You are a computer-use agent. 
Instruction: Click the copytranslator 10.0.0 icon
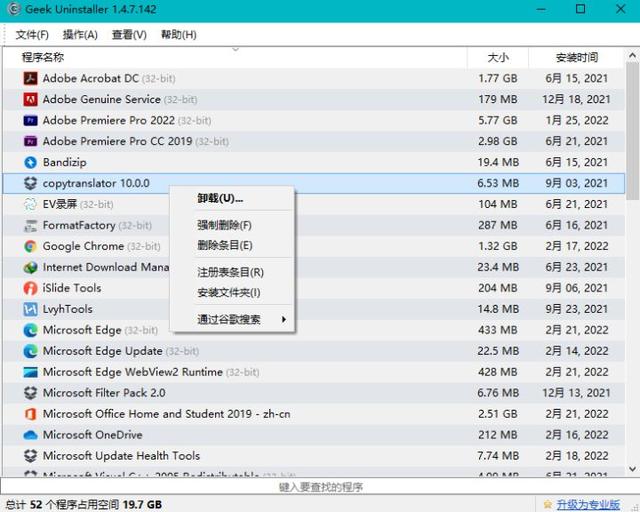point(30,183)
